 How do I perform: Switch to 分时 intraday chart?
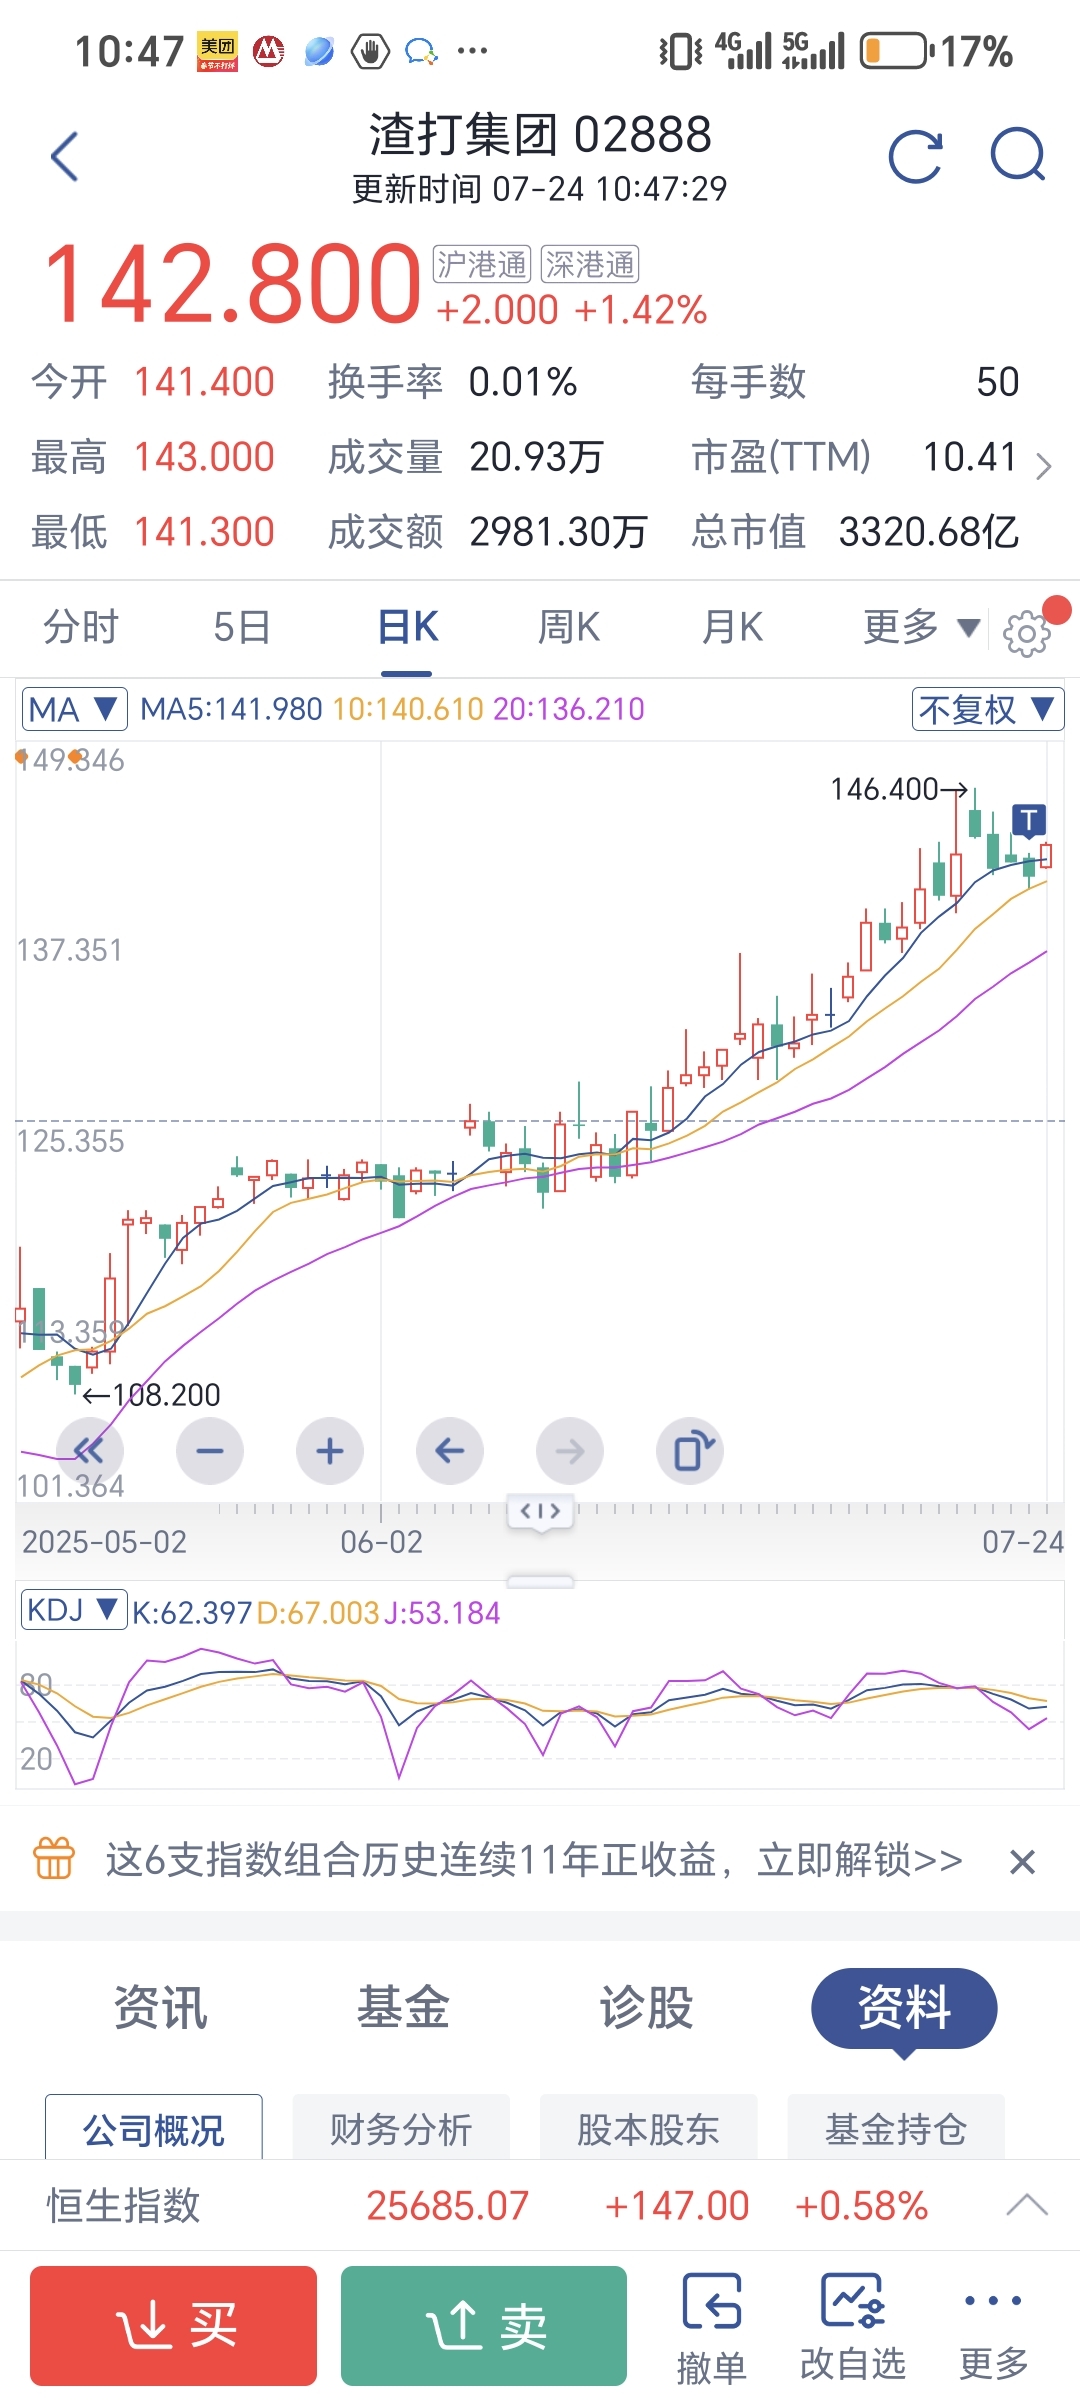pyautogui.click(x=81, y=627)
